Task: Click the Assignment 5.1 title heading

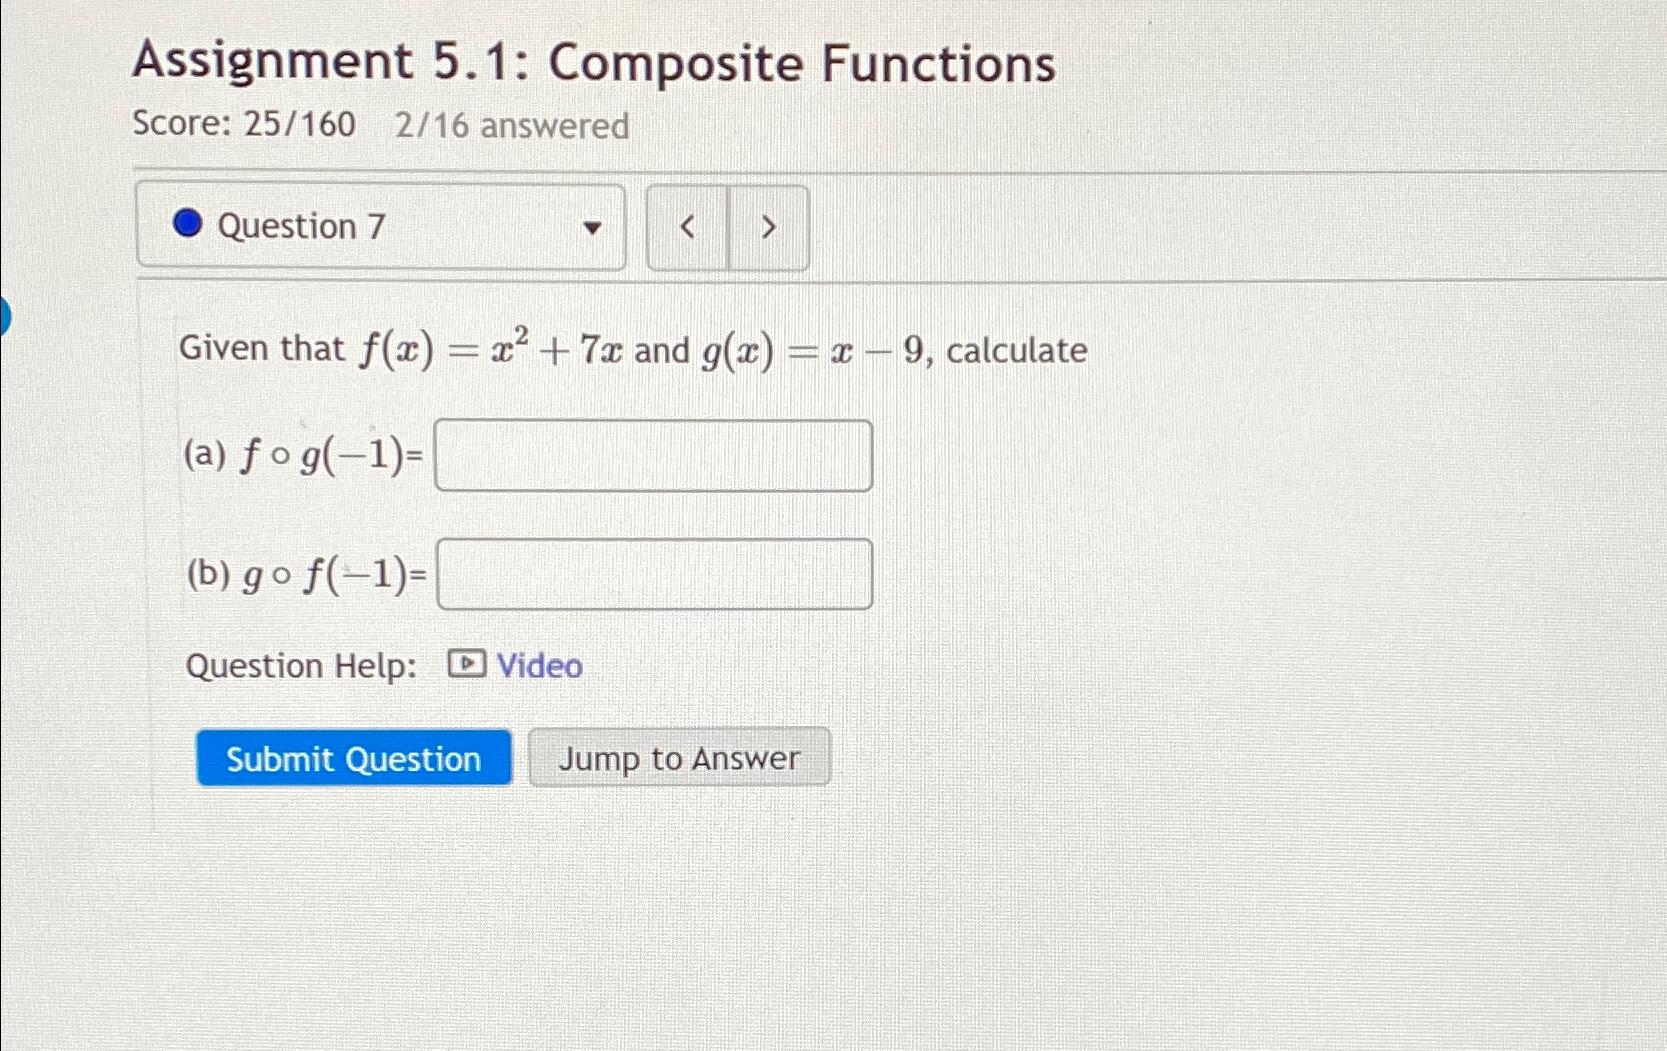Action: pyautogui.click(x=594, y=62)
